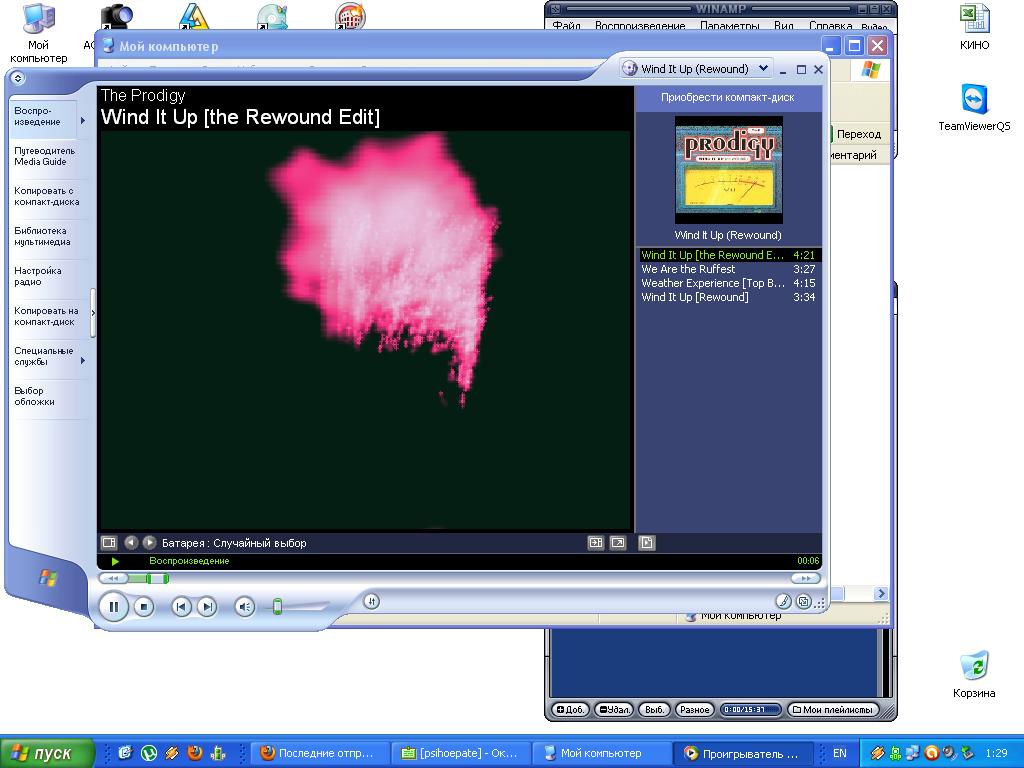This screenshot has height=768, width=1024.
Task: Select track Weather Experience [Top B...
Action: point(728,283)
